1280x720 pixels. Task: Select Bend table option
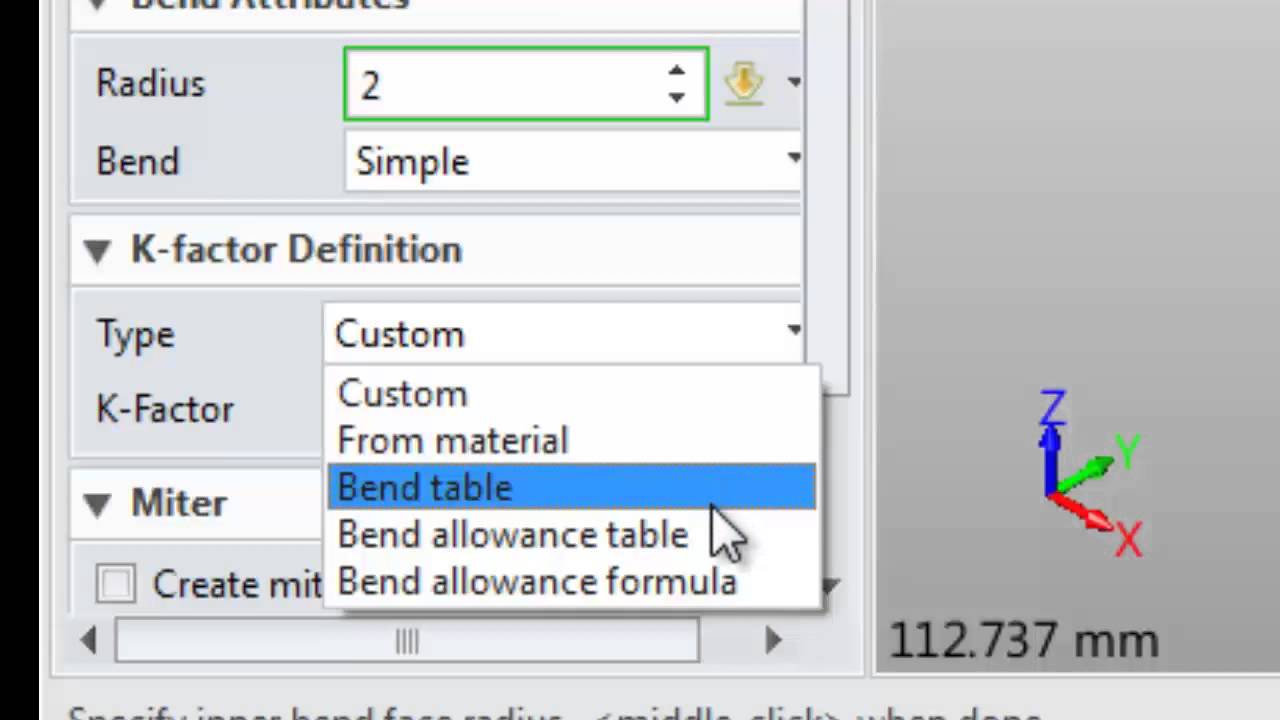tap(426, 488)
